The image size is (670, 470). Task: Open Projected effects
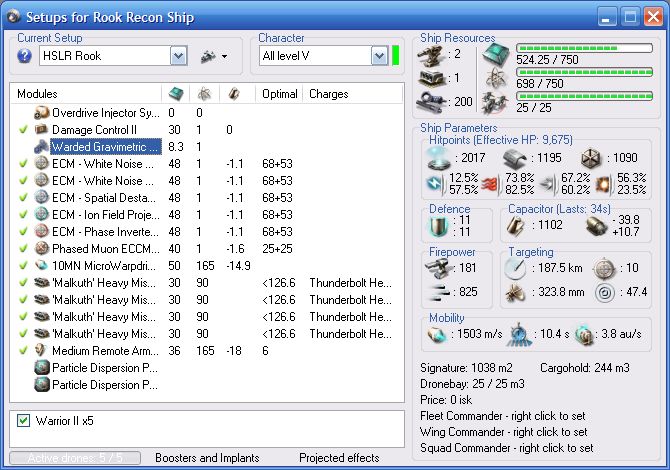click(339, 458)
